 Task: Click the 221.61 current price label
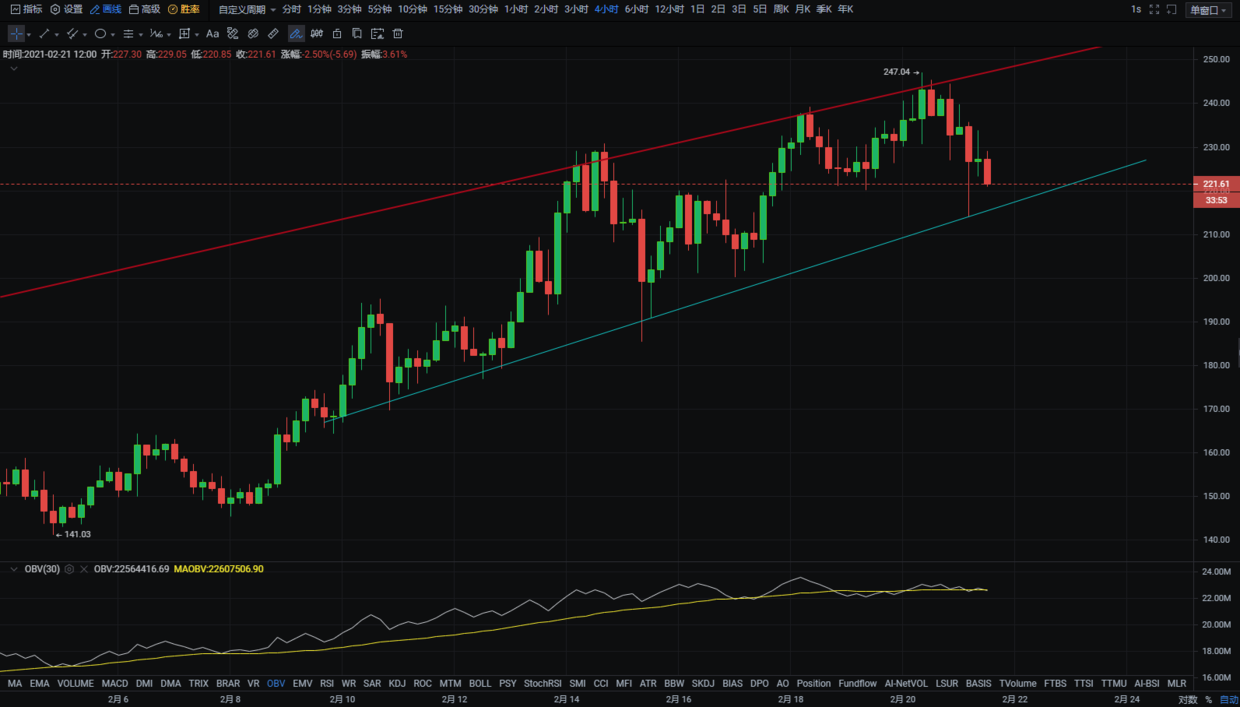coord(1215,184)
